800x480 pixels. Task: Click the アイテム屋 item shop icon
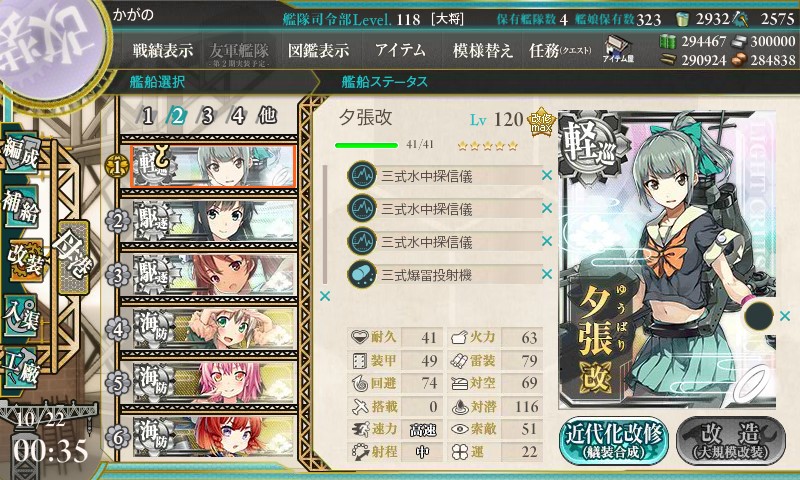[x=618, y=49]
